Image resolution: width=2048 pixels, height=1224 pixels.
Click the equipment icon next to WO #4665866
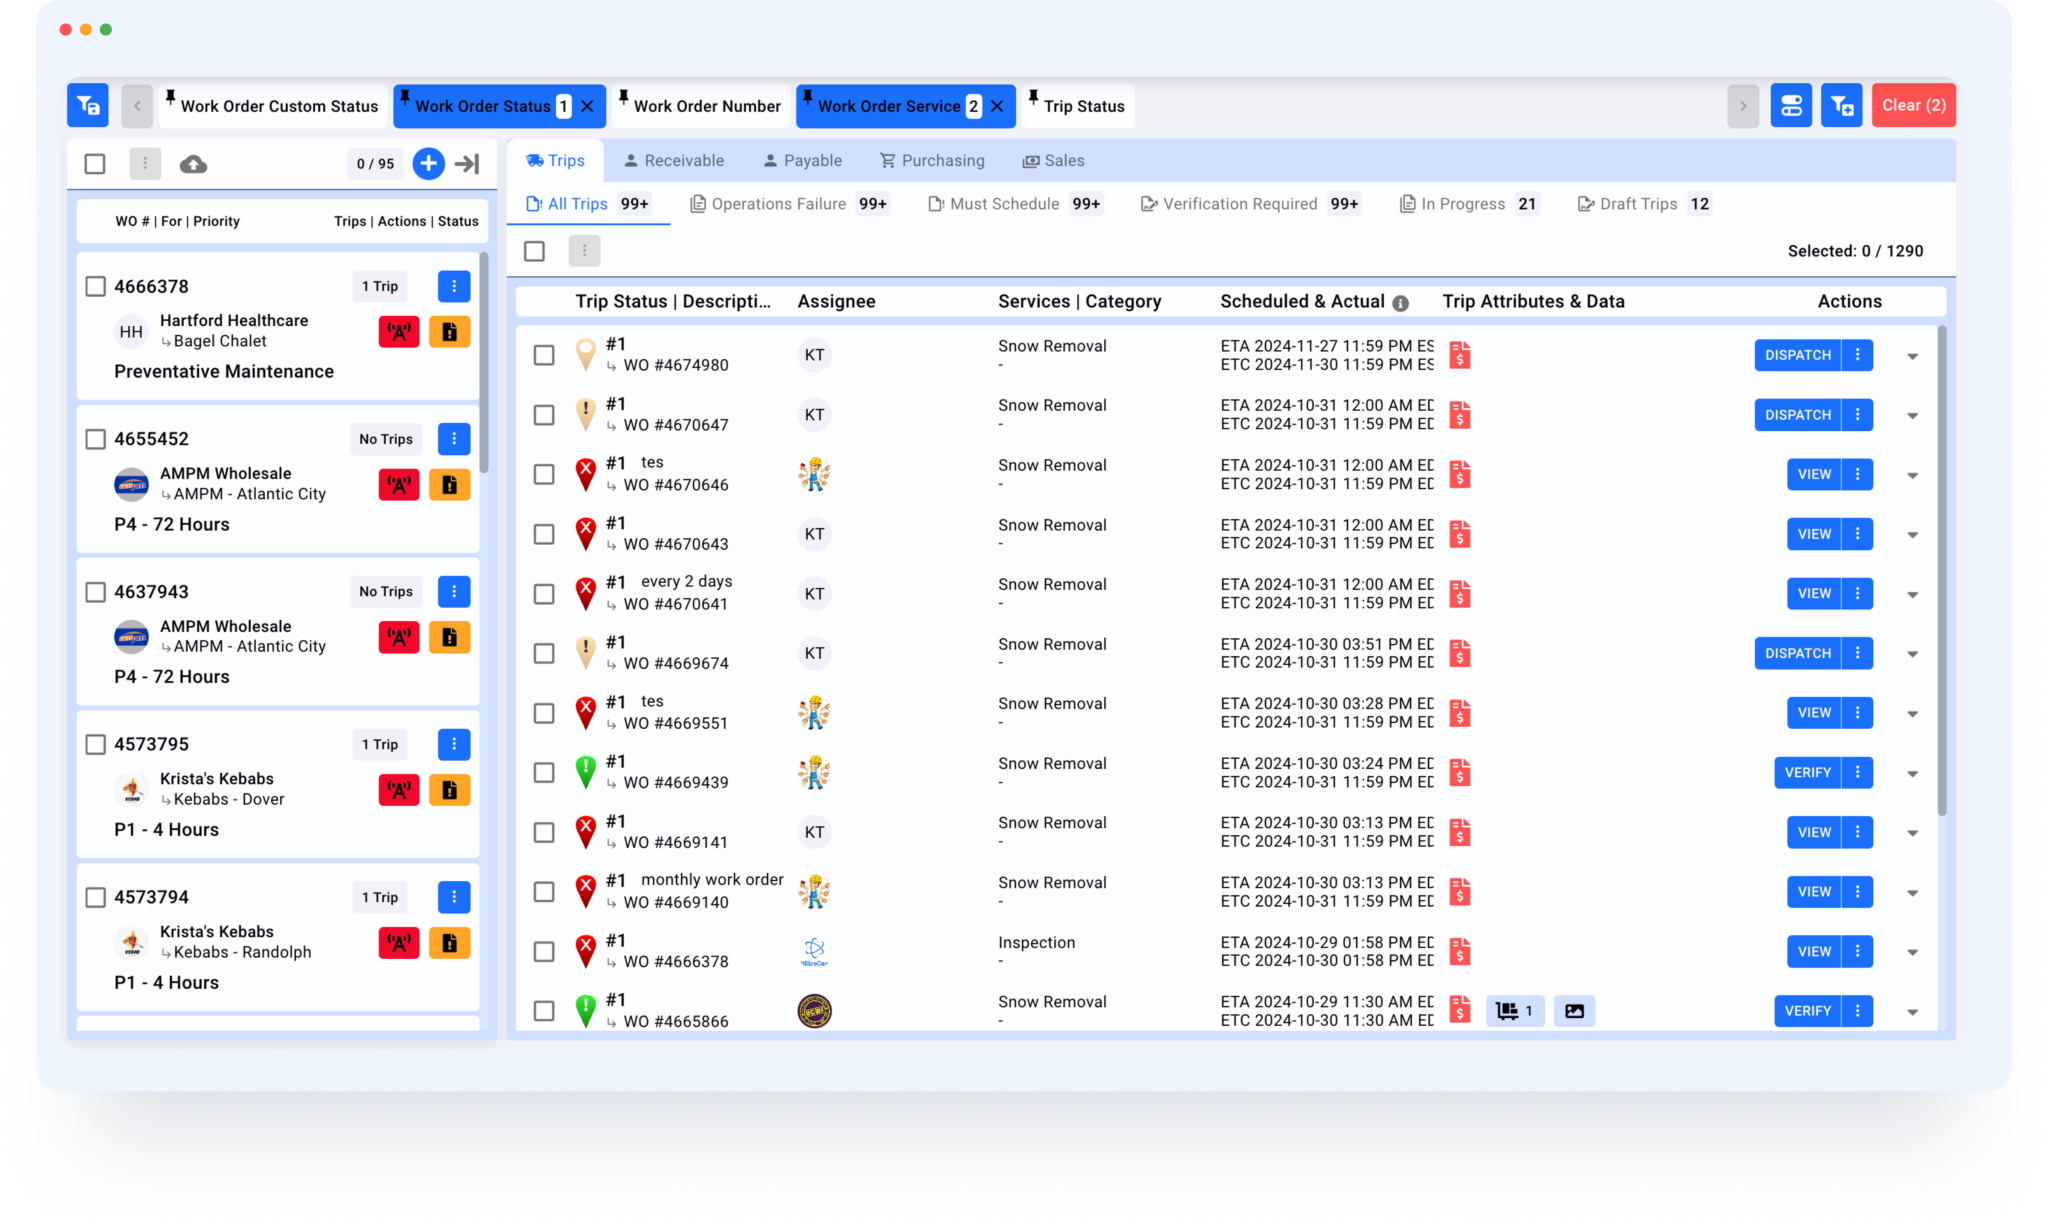[x=1513, y=1011]
